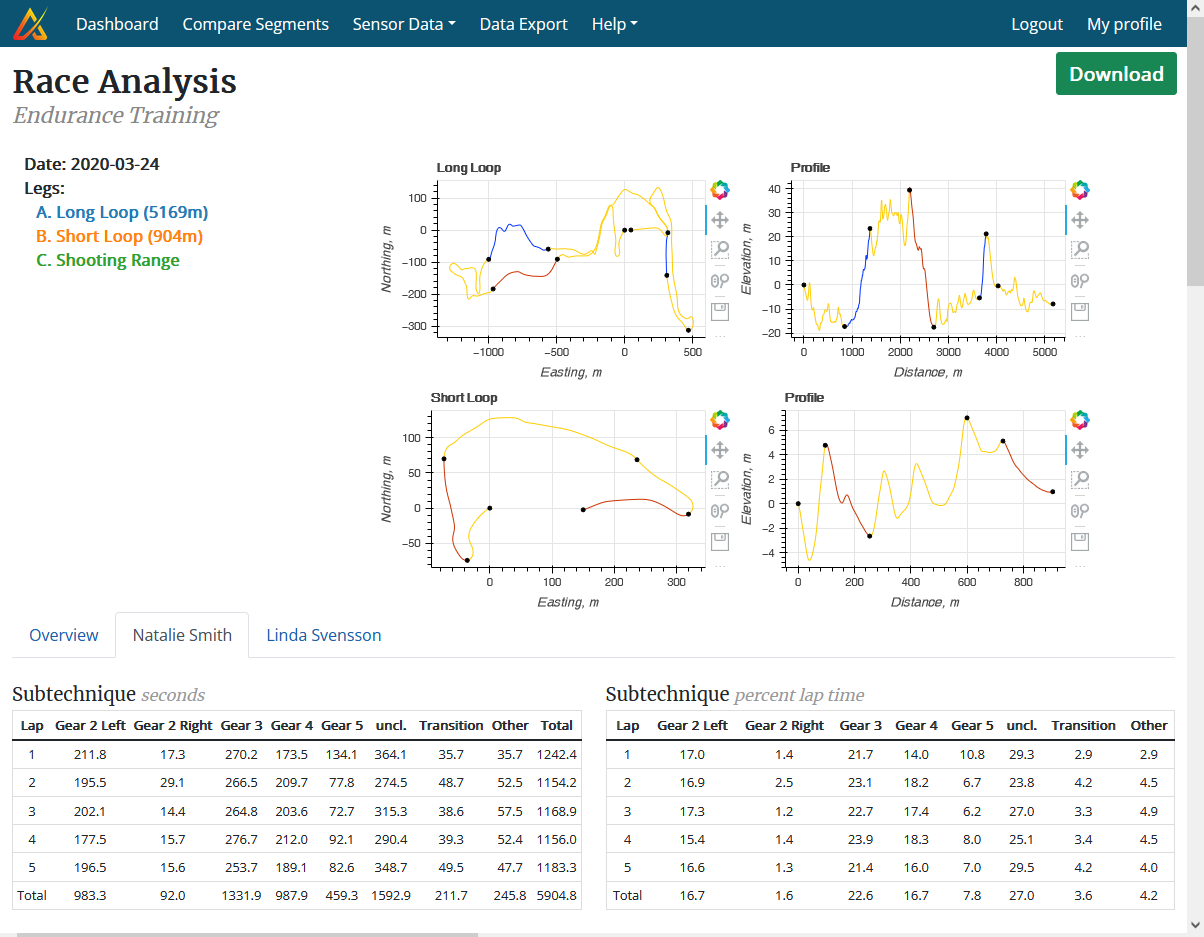Click the save icon next to the Short Loop plot
The image size is (1204, 937).
coord(720,541)
